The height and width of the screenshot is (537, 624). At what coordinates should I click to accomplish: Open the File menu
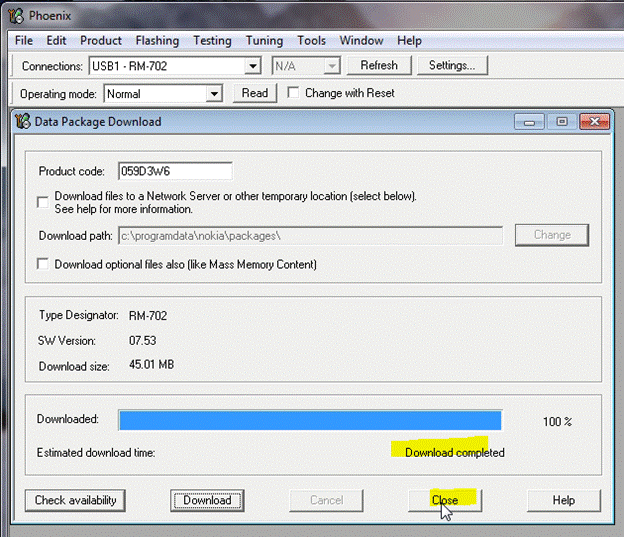24,41
